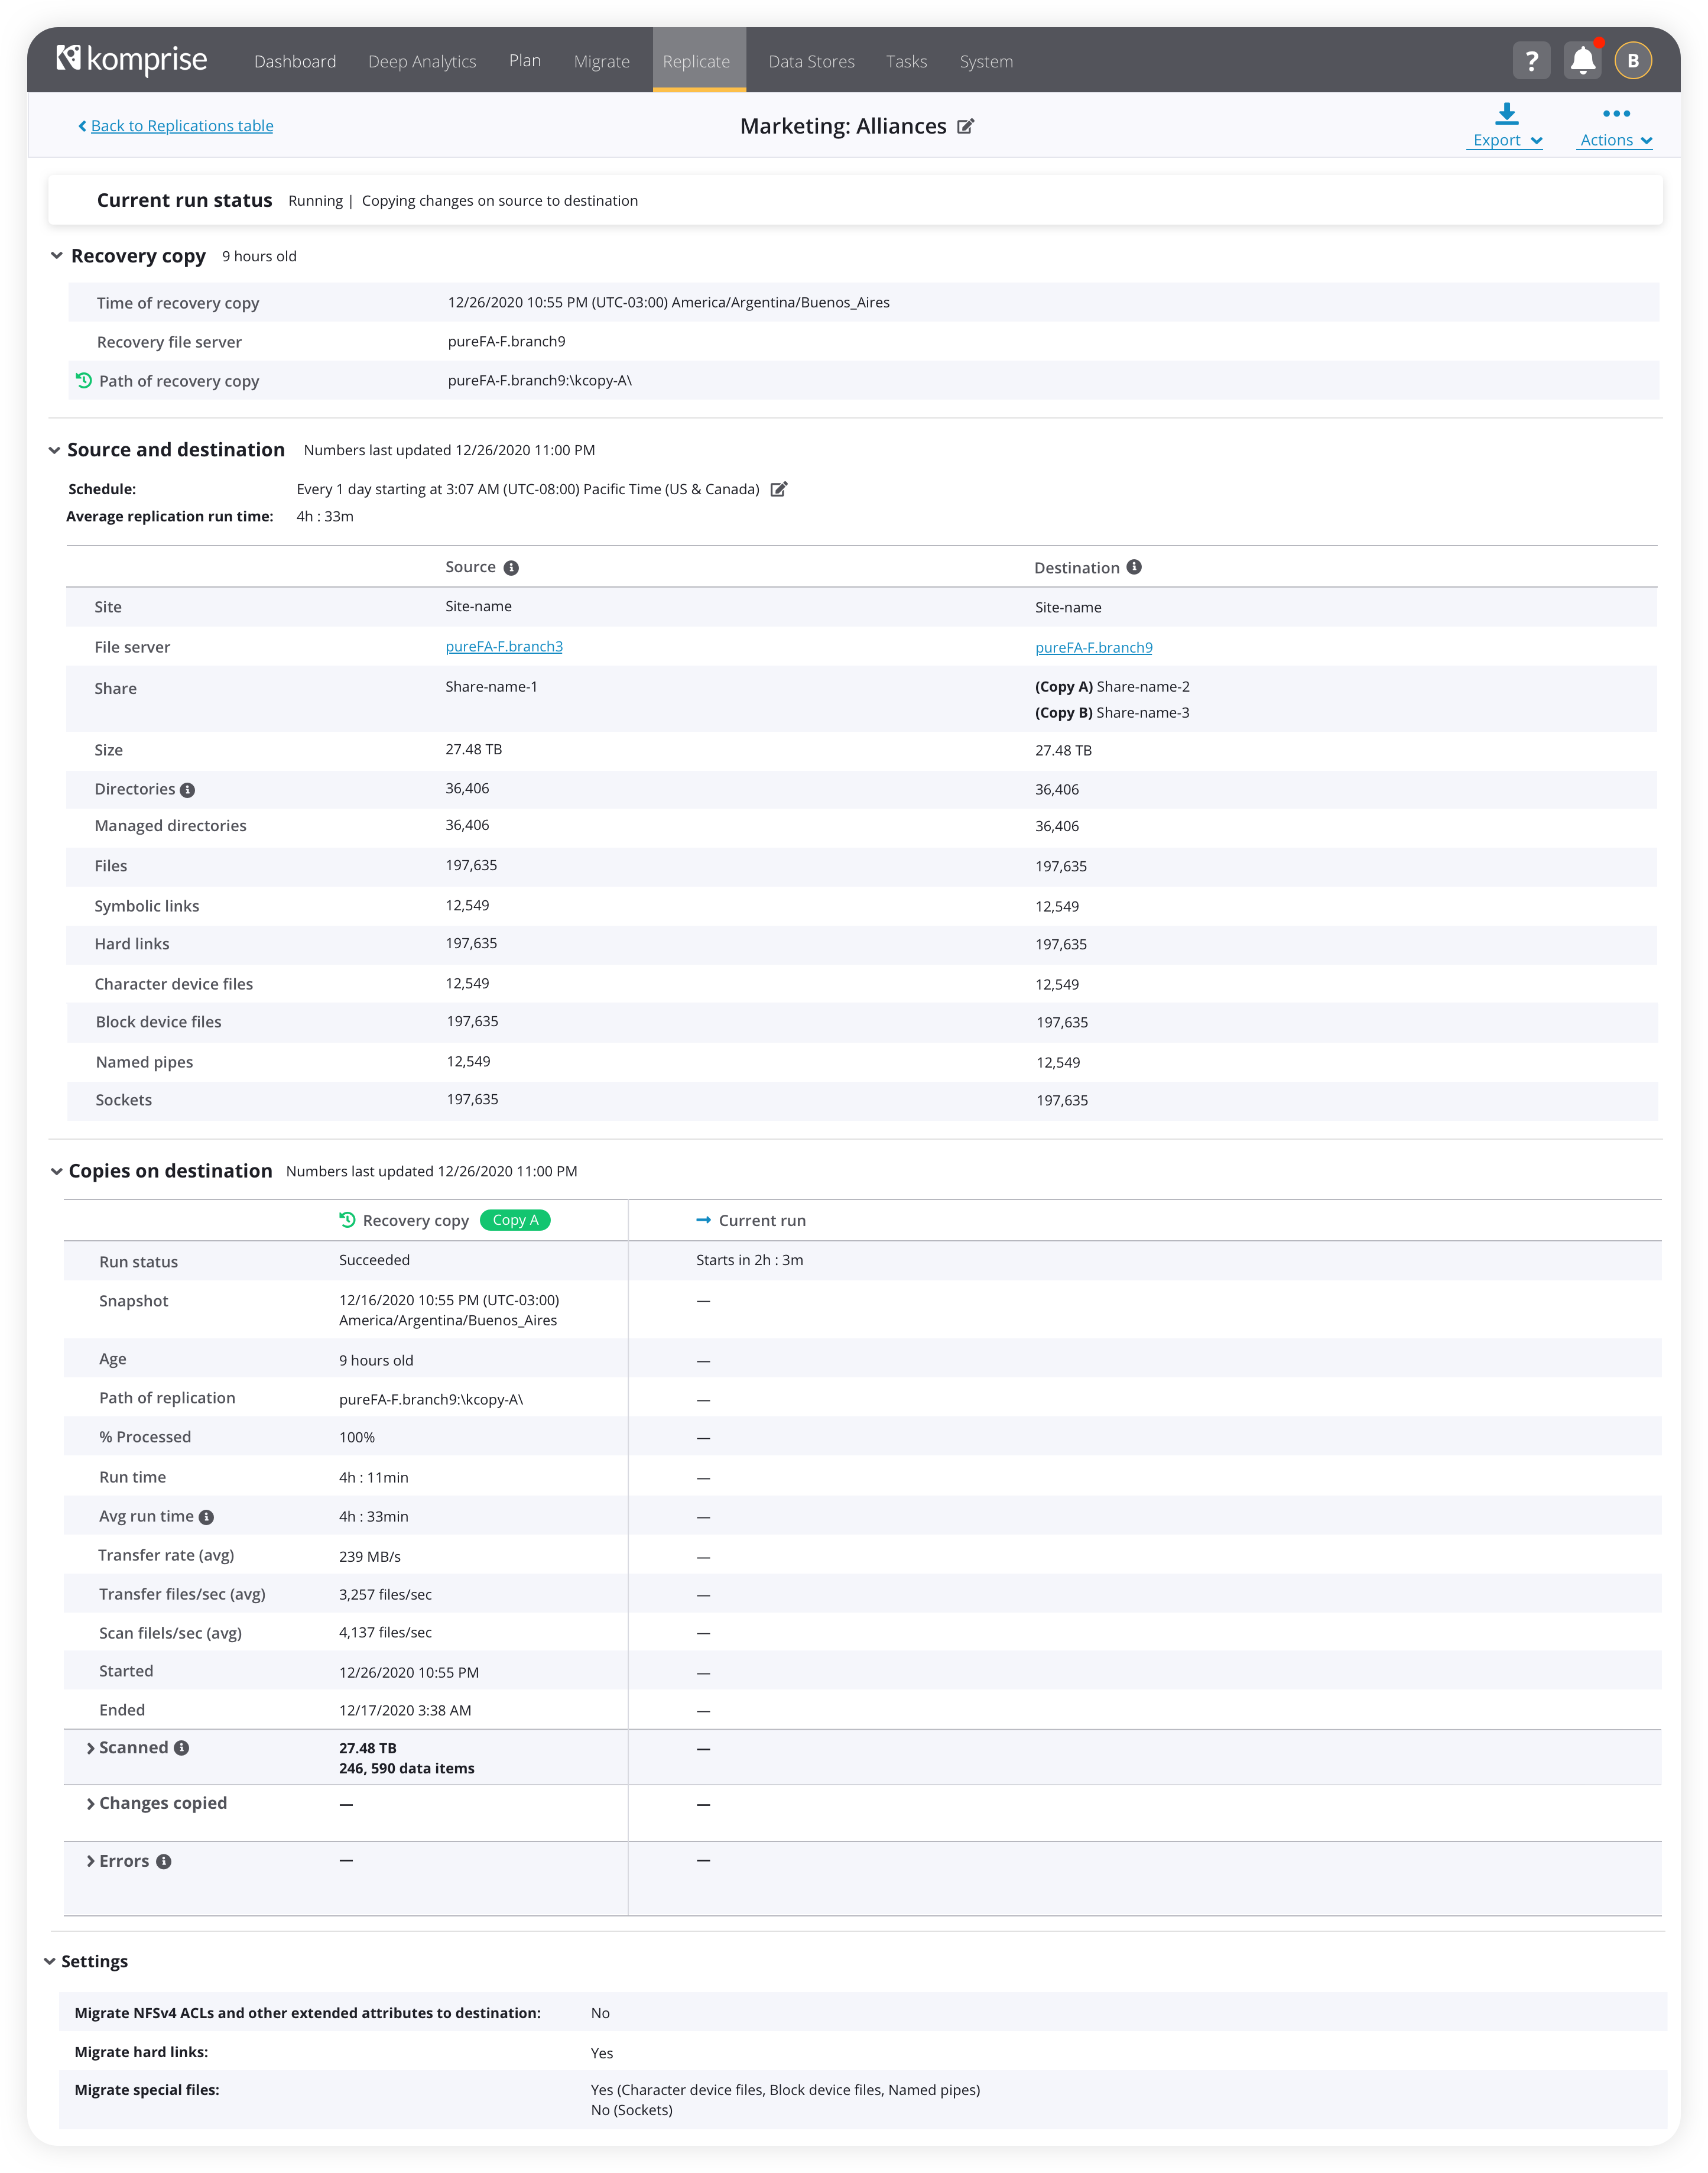Viewport: 1708px width, 2173px height.
Task: Switch to the Data Stores tab
Action: (x=811, y=62)
